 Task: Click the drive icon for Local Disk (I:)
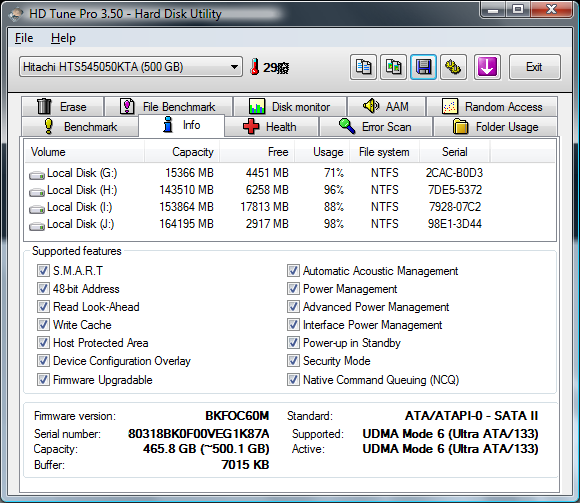[37, 209]
